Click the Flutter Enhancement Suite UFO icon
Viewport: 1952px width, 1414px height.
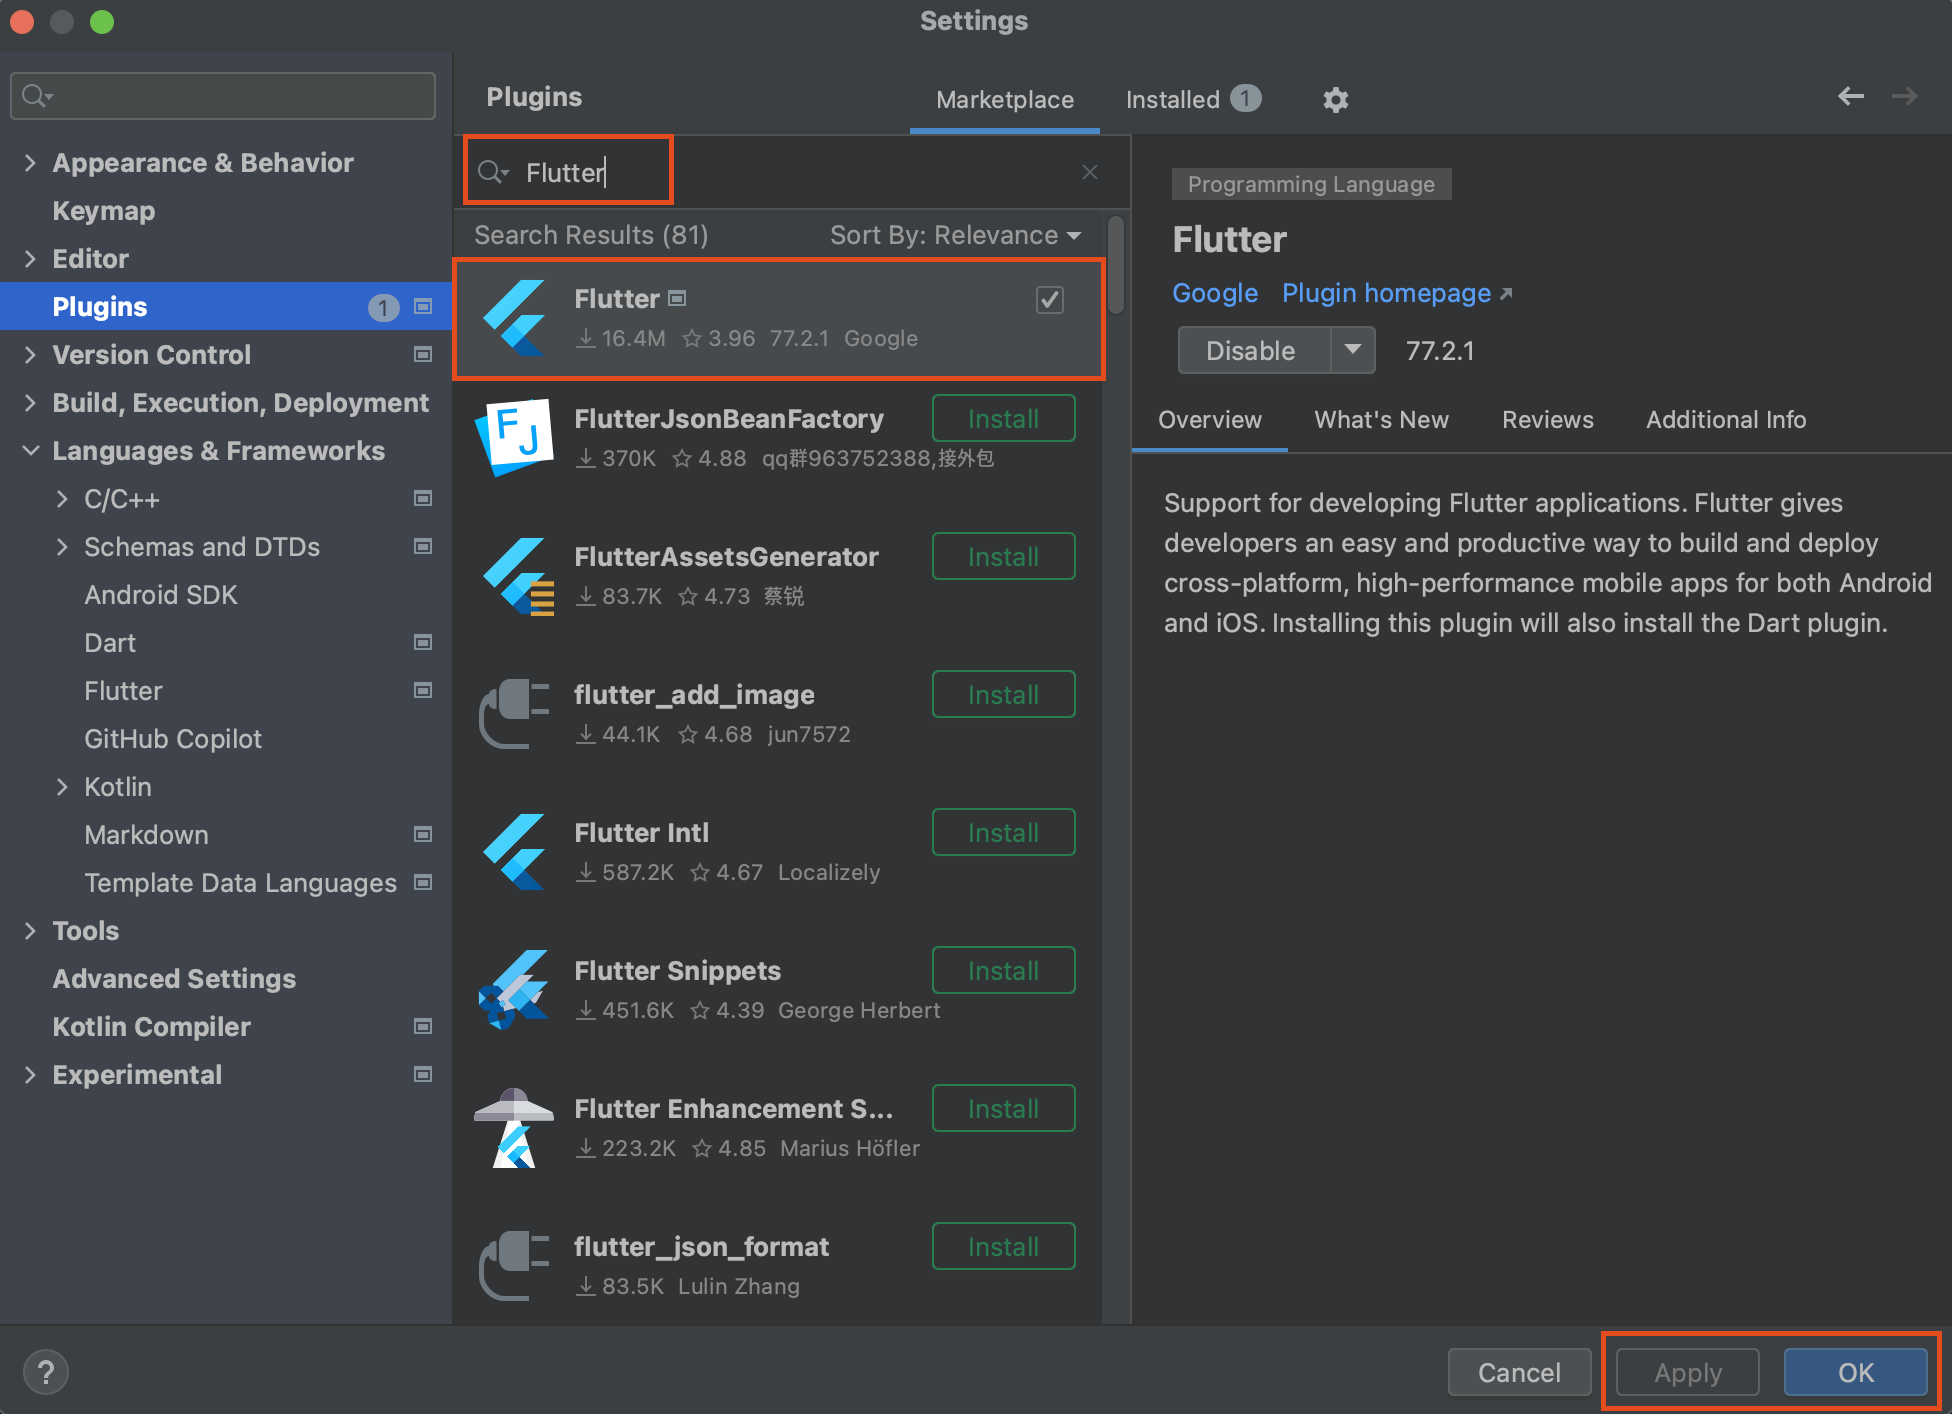[514, 1128]
